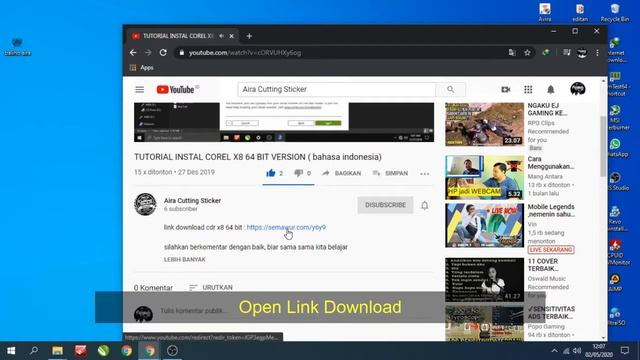Open the editan desktop icon
This screenshot has height=360, width=640.
tap(580, 13)
